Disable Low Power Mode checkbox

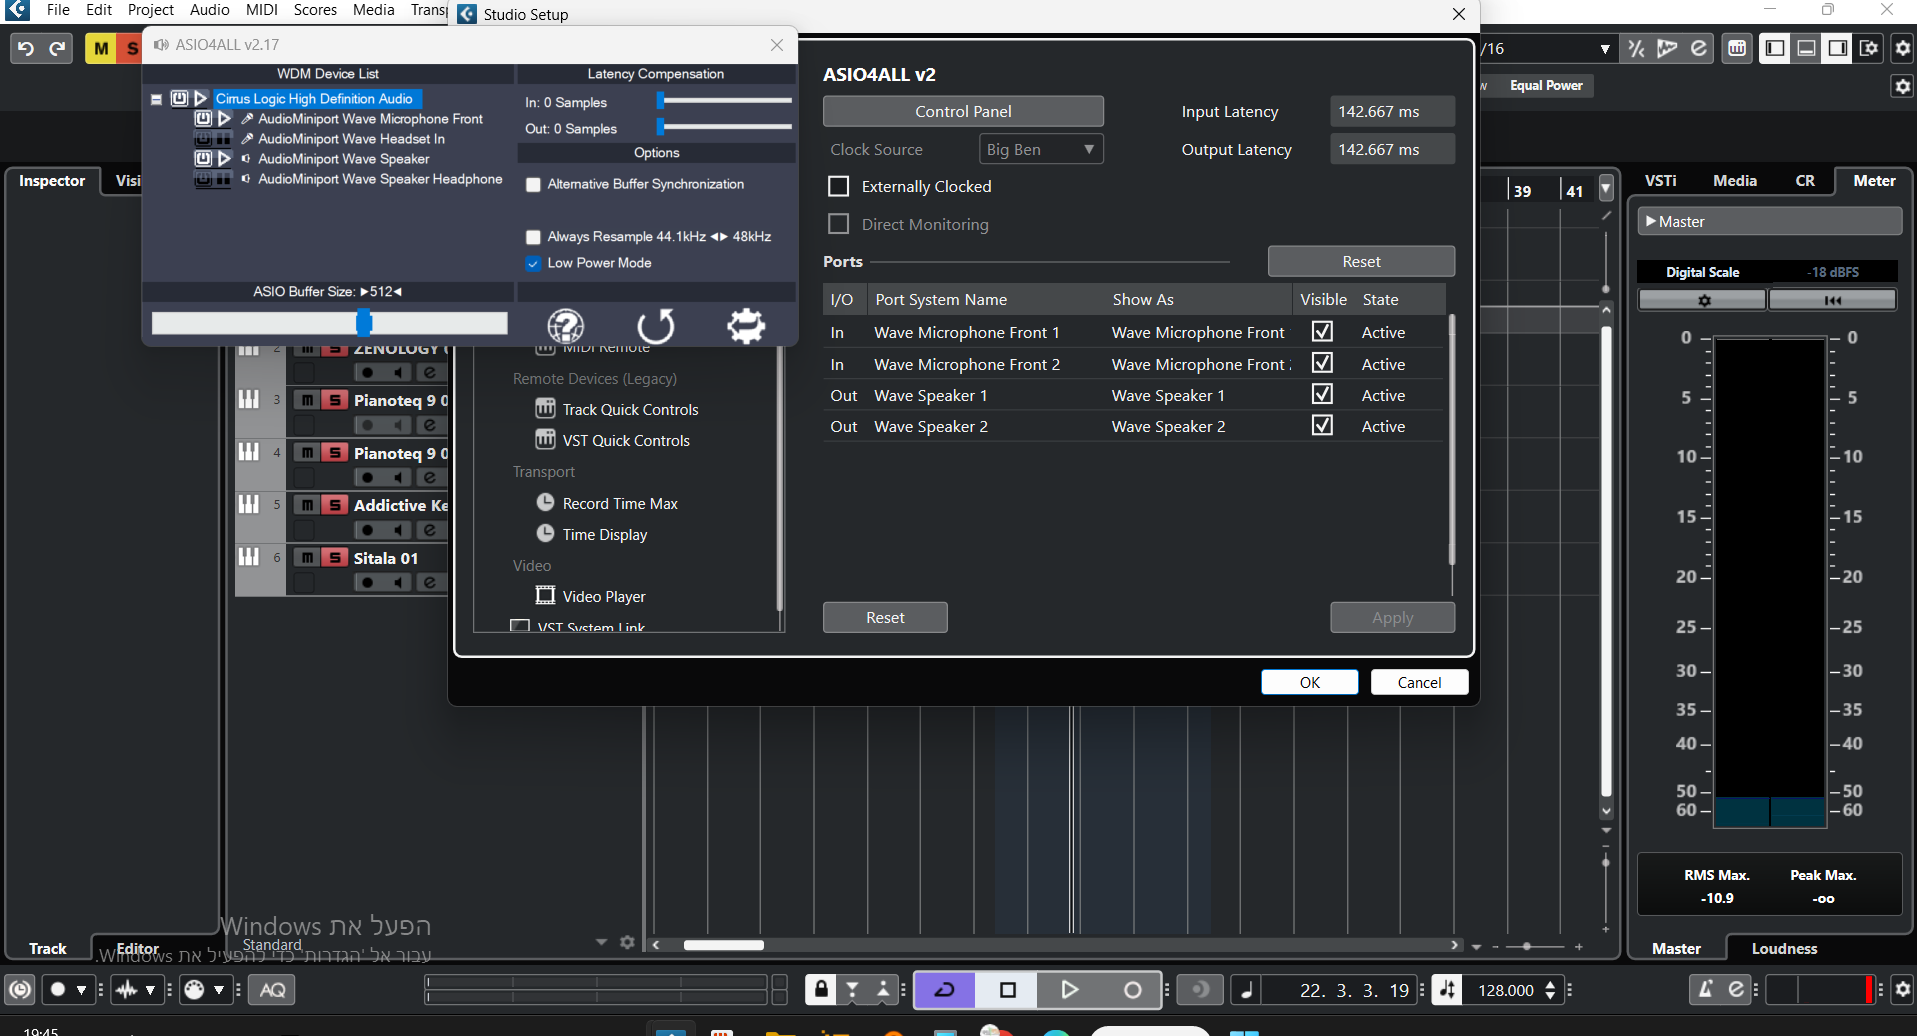click(534, 263)
